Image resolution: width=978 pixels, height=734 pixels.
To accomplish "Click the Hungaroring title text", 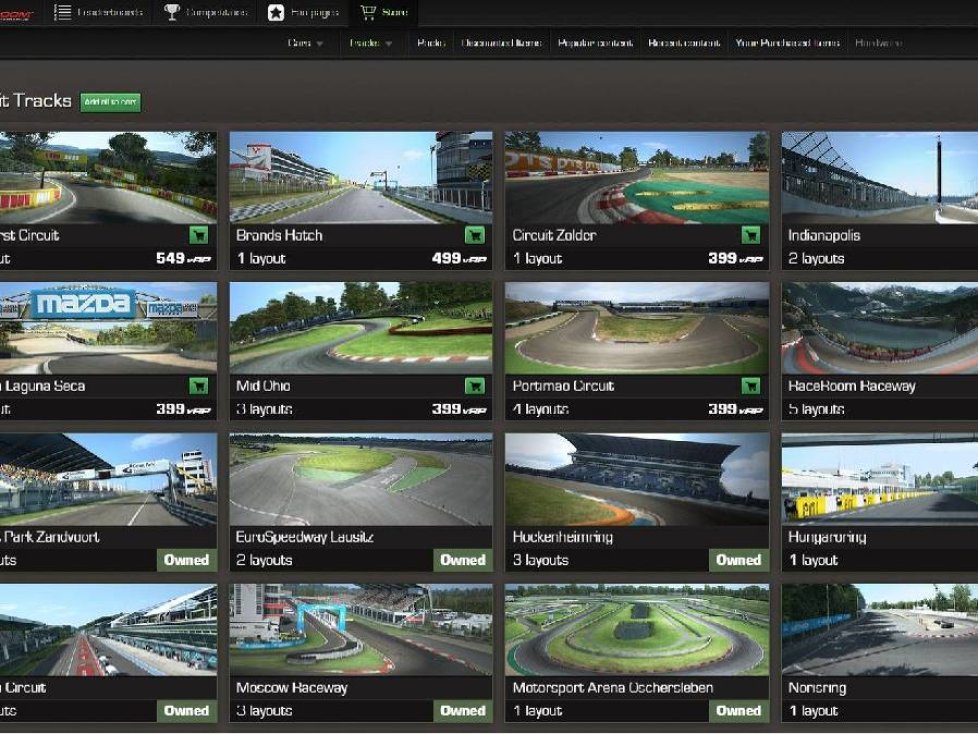I will 827,537.
